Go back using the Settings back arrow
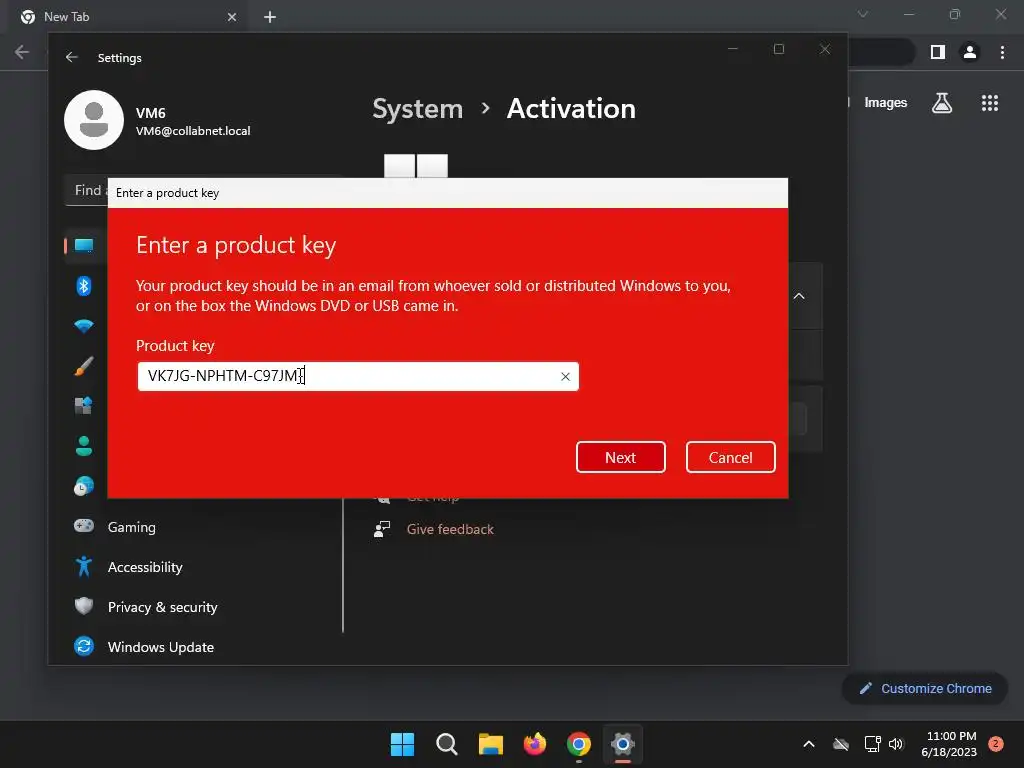 click(x=72, y=57)
